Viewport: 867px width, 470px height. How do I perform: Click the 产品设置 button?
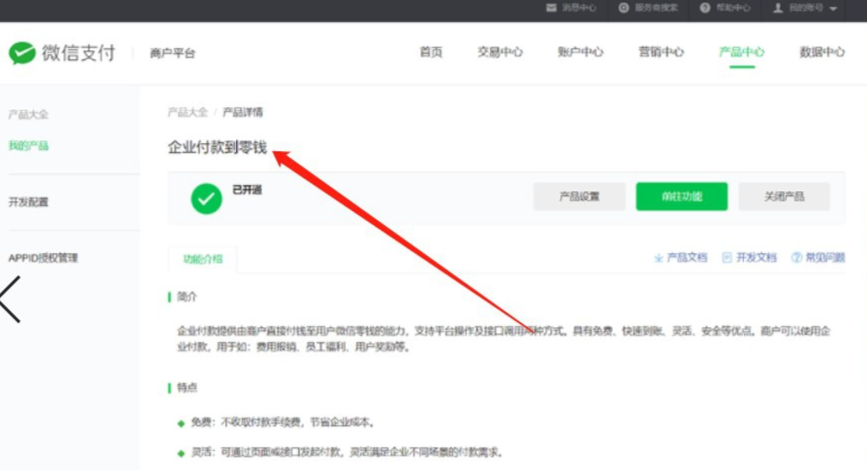579,196
